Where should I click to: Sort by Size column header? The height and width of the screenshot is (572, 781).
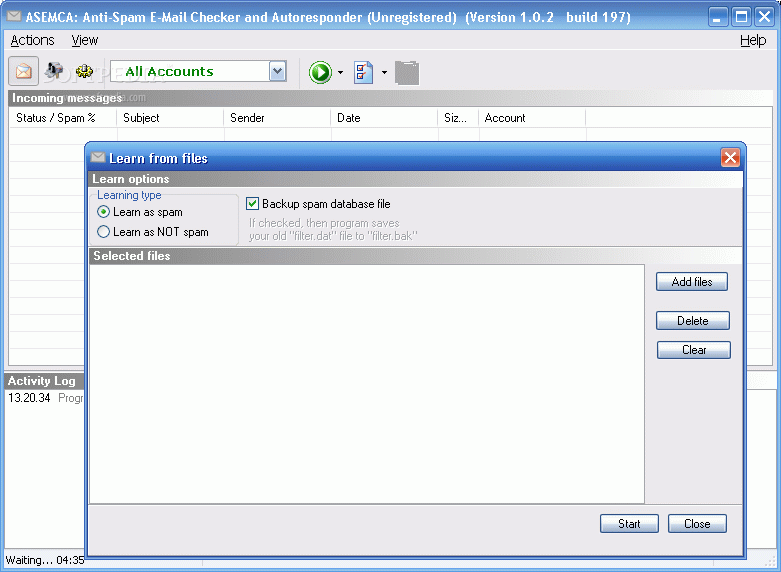[x=458, y=118]
